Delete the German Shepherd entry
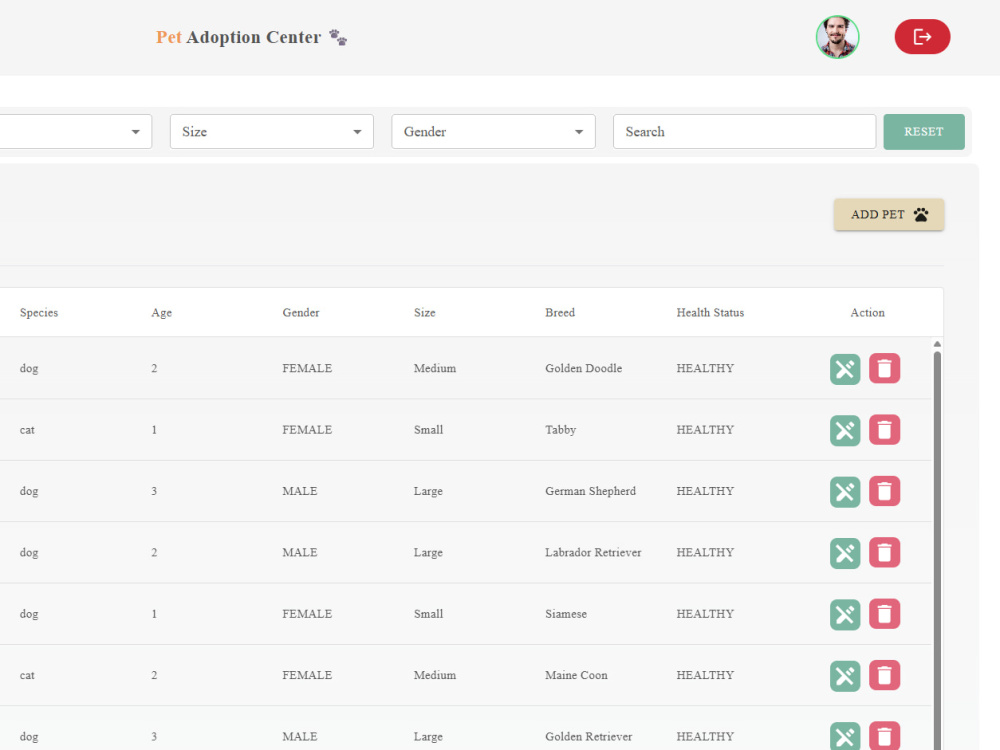Viewport: 1000px width, 750px height. point(885,491)
